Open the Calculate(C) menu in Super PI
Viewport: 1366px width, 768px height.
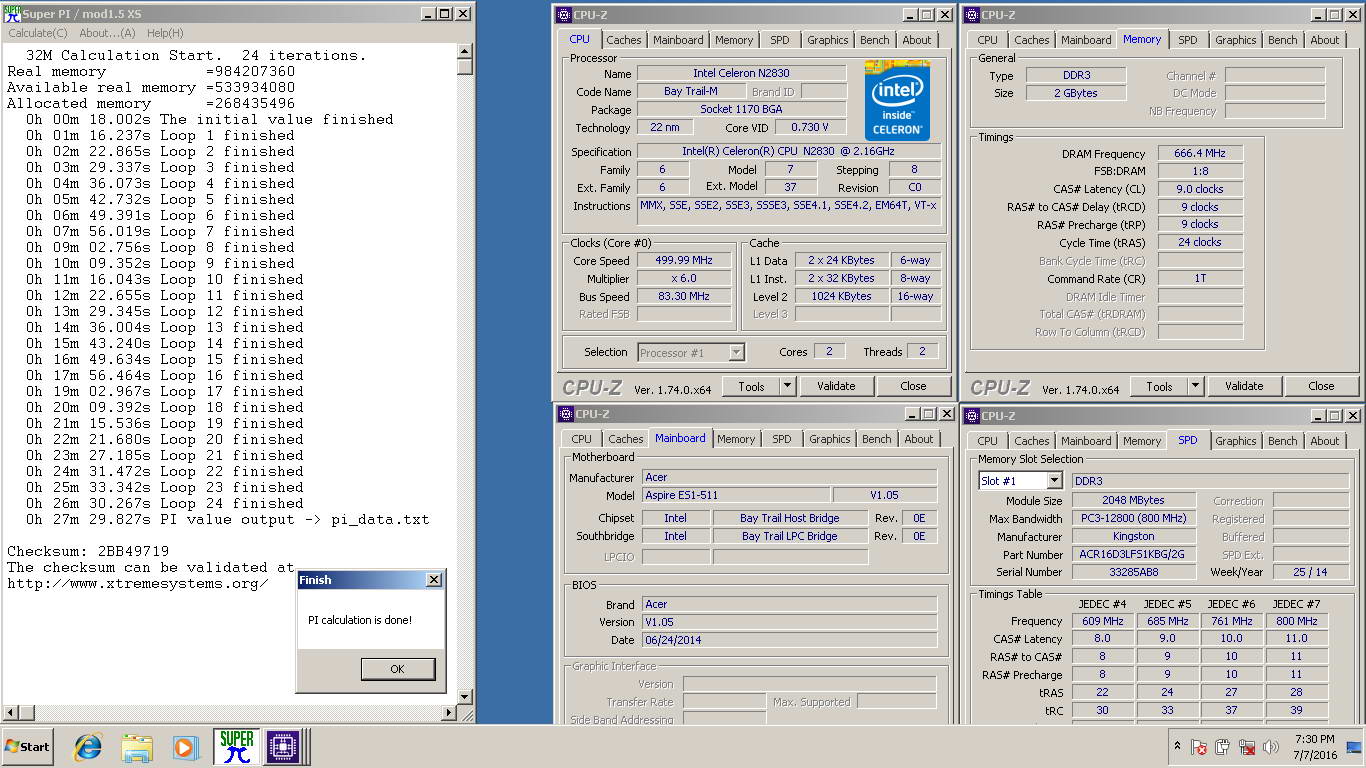click(x=38, y=33)
